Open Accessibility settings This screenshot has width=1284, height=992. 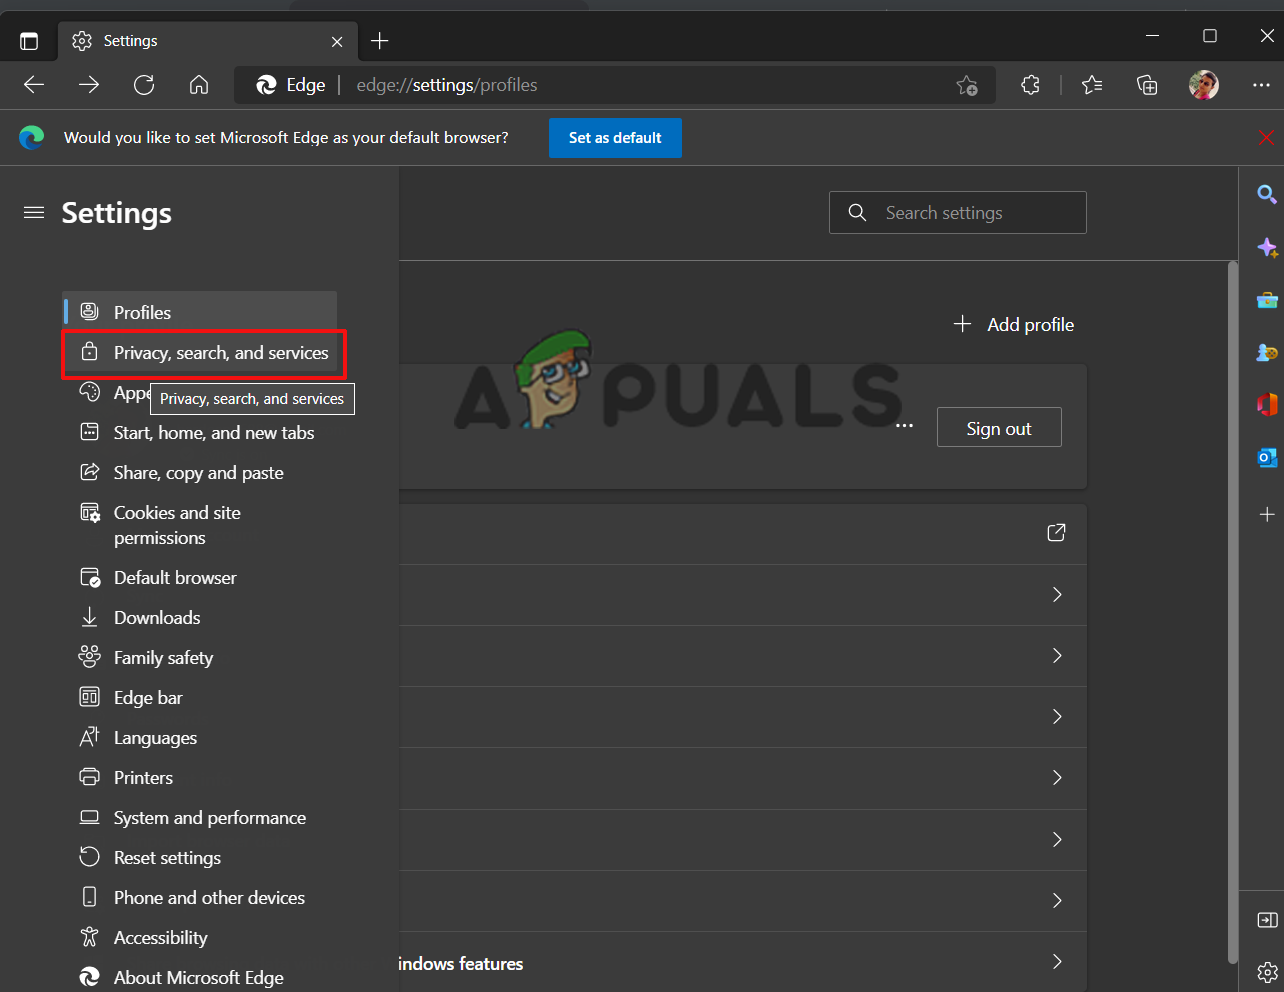click(200, 938)
